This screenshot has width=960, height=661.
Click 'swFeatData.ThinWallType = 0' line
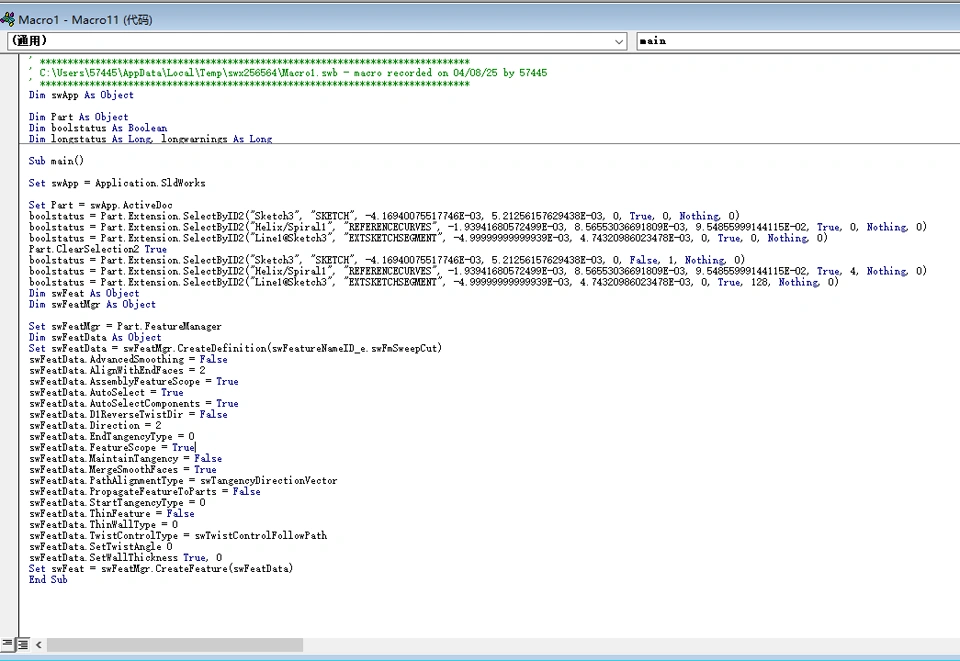(103, 525)
